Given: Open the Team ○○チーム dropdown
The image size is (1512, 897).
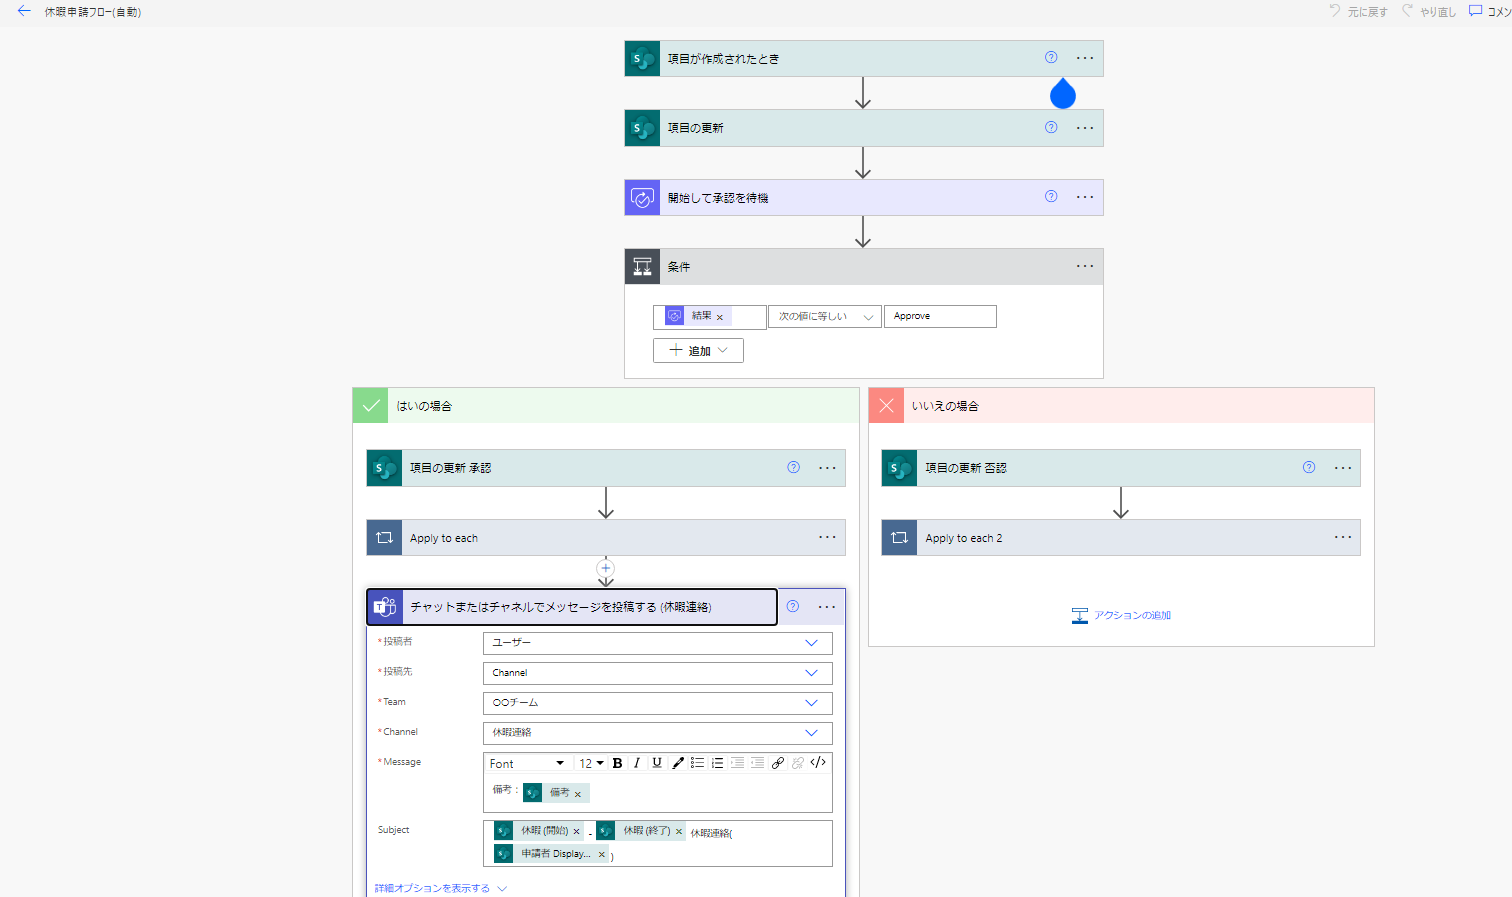Looking at the screenshot, I should pyautogui.click(x=657, y=703).
